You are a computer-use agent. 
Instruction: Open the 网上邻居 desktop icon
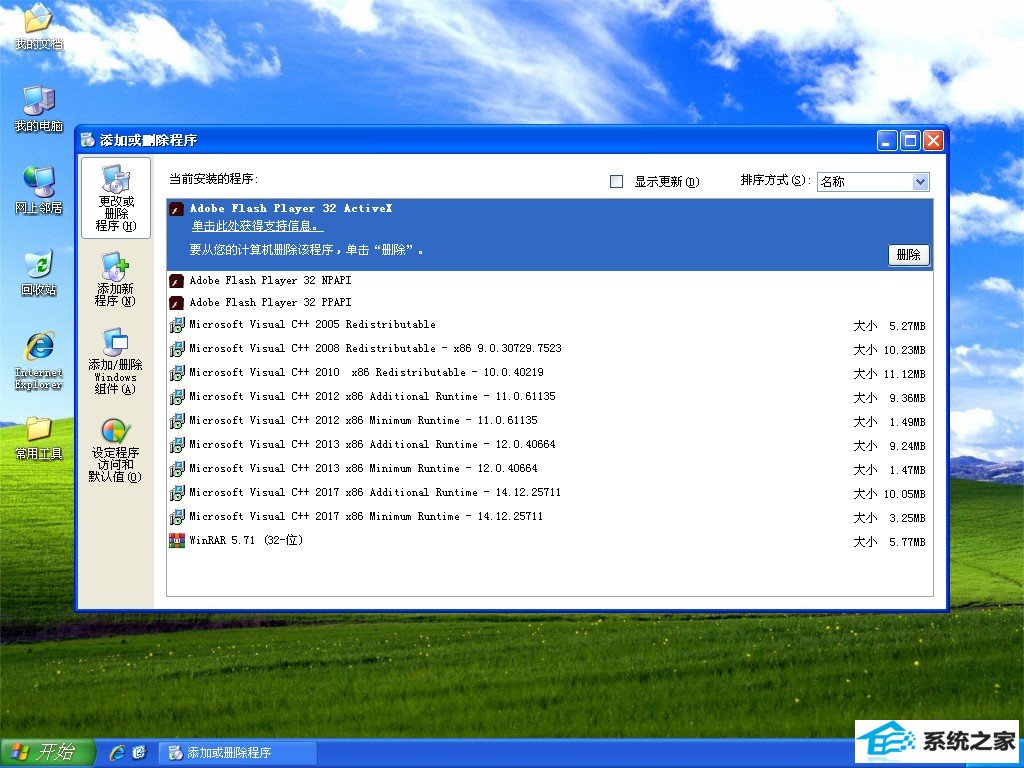point(39,189)
